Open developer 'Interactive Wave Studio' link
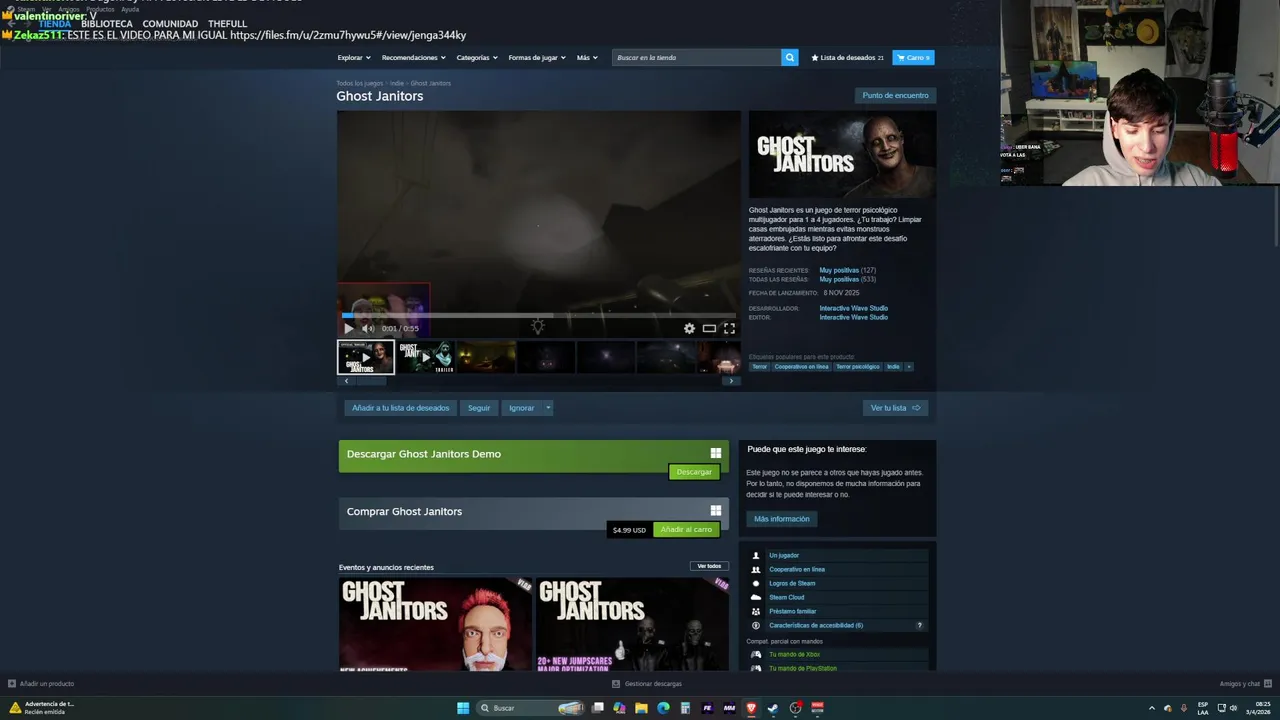This screenshot has height=720, width=1280. [853, 308]
